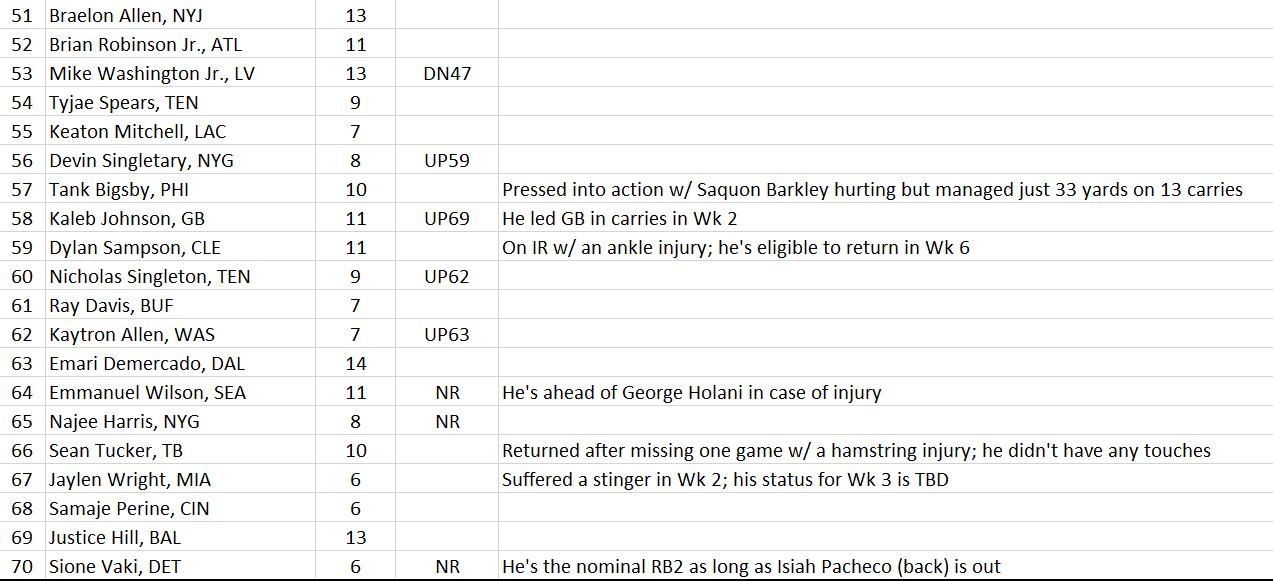Click the Mike Washington Jr., LV cell
Image resolution: width=1273 pixels, height=581 pixels.
click(179, 73)
